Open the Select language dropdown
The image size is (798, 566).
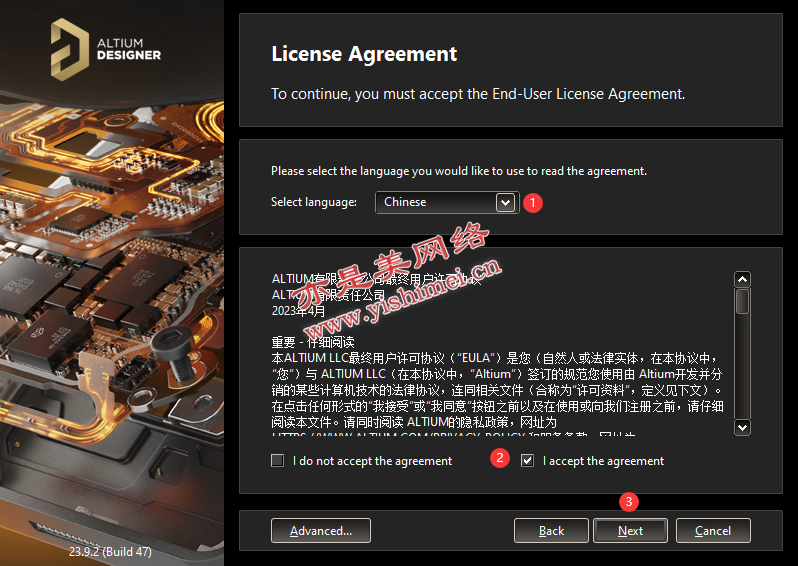(447, 202)
